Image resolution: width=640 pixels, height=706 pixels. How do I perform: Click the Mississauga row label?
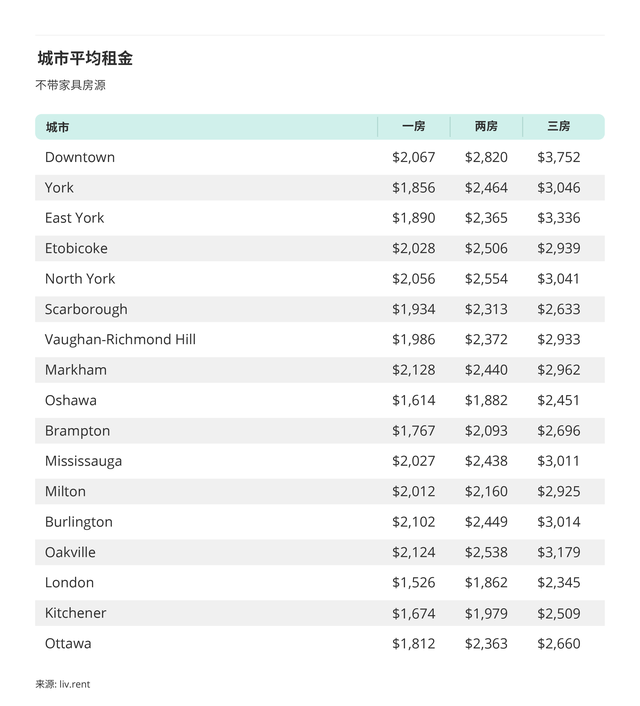[x=83, y=461]
